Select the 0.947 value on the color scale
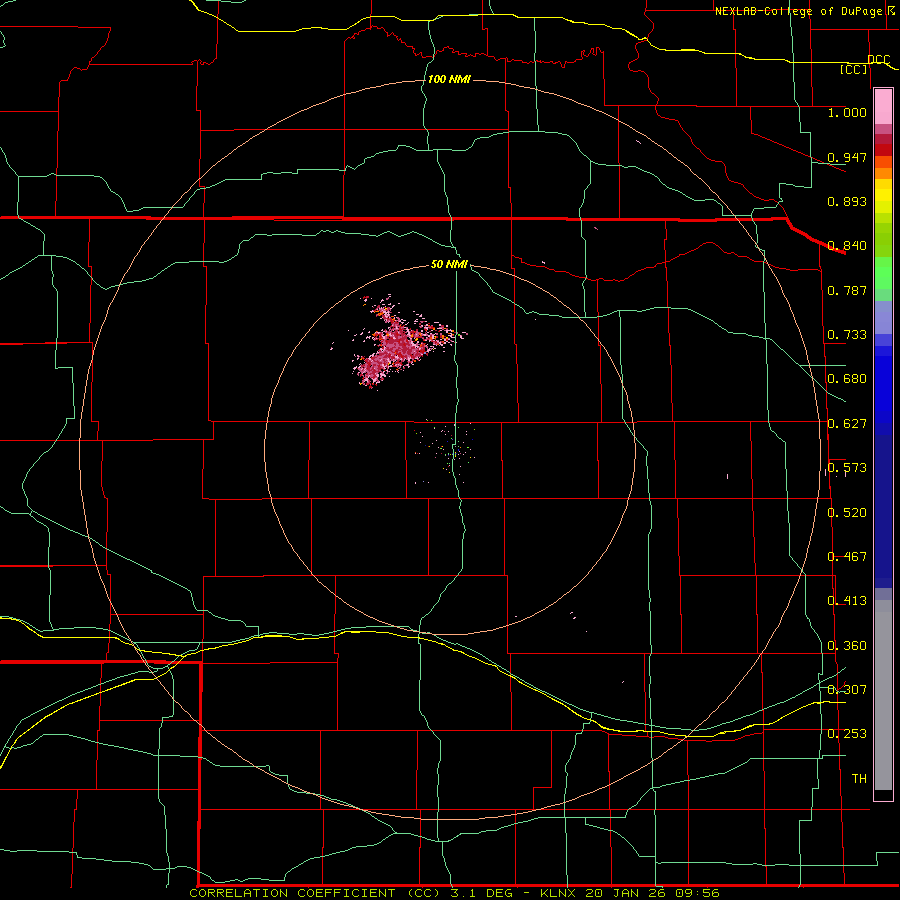Screen dimensions: 900x900 (847, 157)
